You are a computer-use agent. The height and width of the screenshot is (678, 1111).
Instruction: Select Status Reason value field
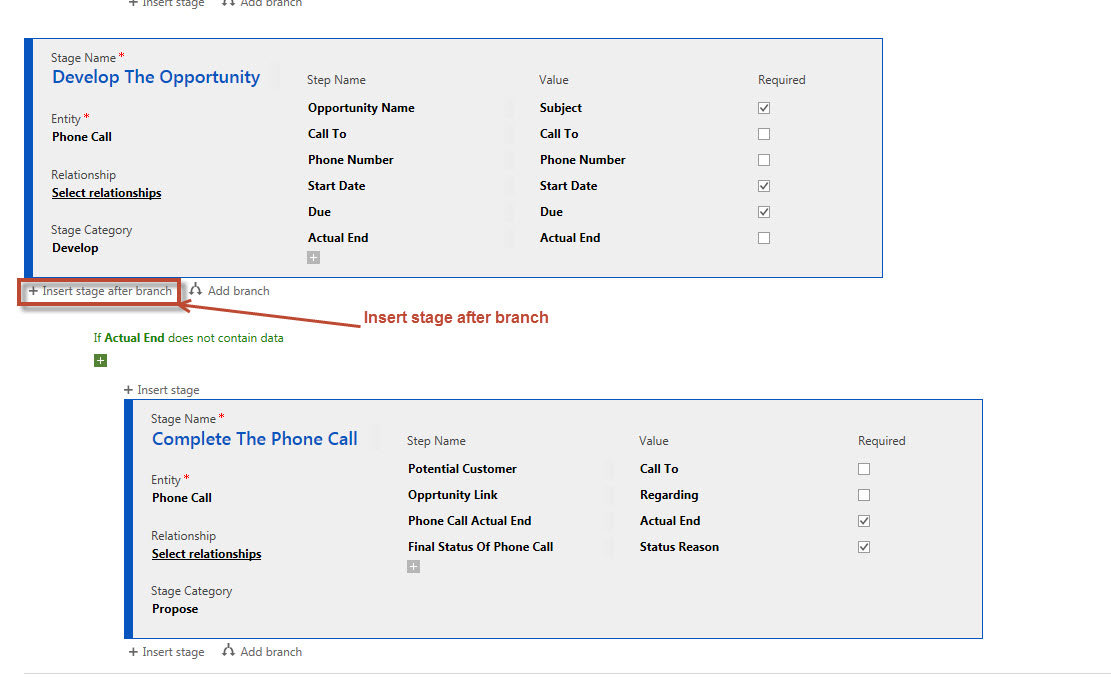click(x=679, y=547)
